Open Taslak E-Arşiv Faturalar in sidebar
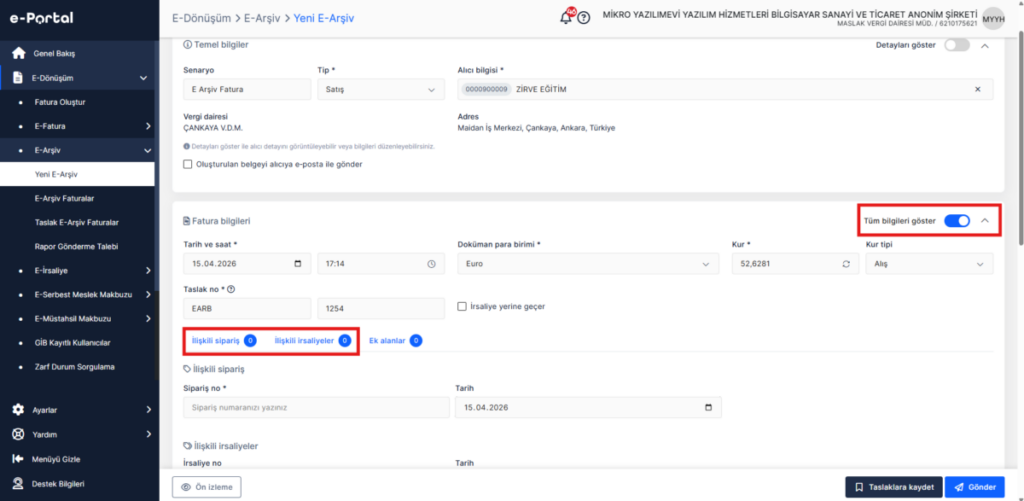The image size is (1024, 501). click(76, 222)
